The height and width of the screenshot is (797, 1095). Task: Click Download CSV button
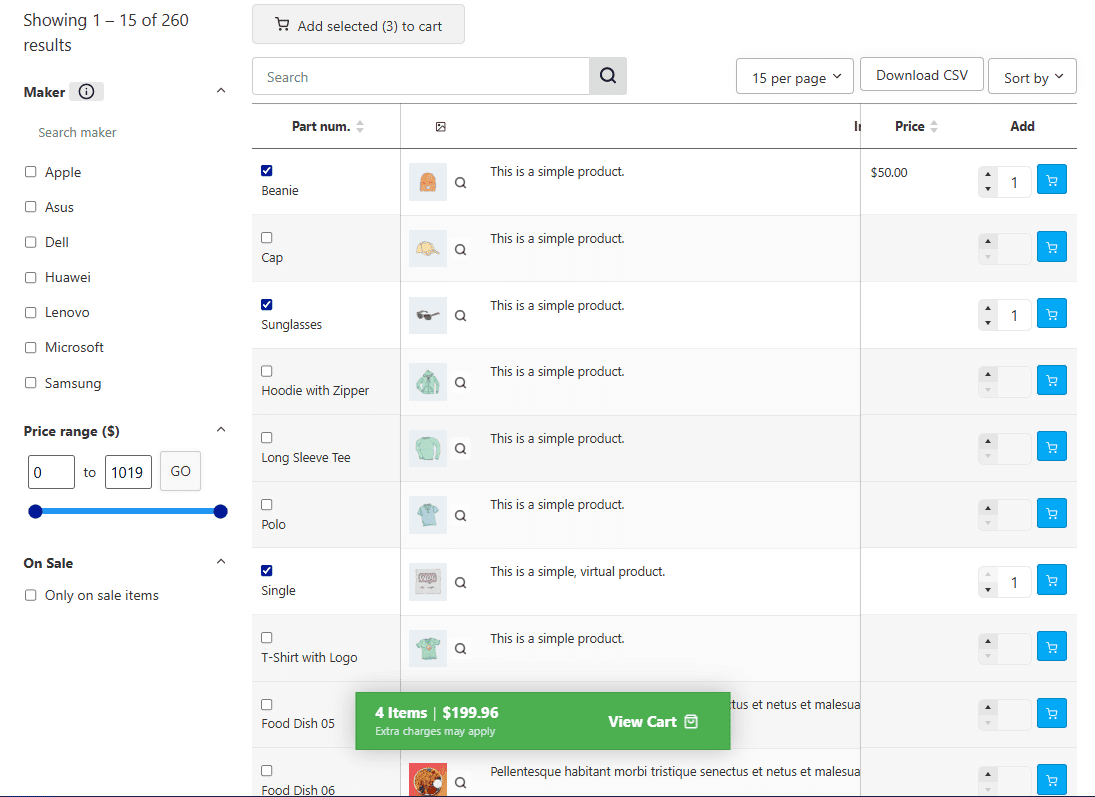921,75
